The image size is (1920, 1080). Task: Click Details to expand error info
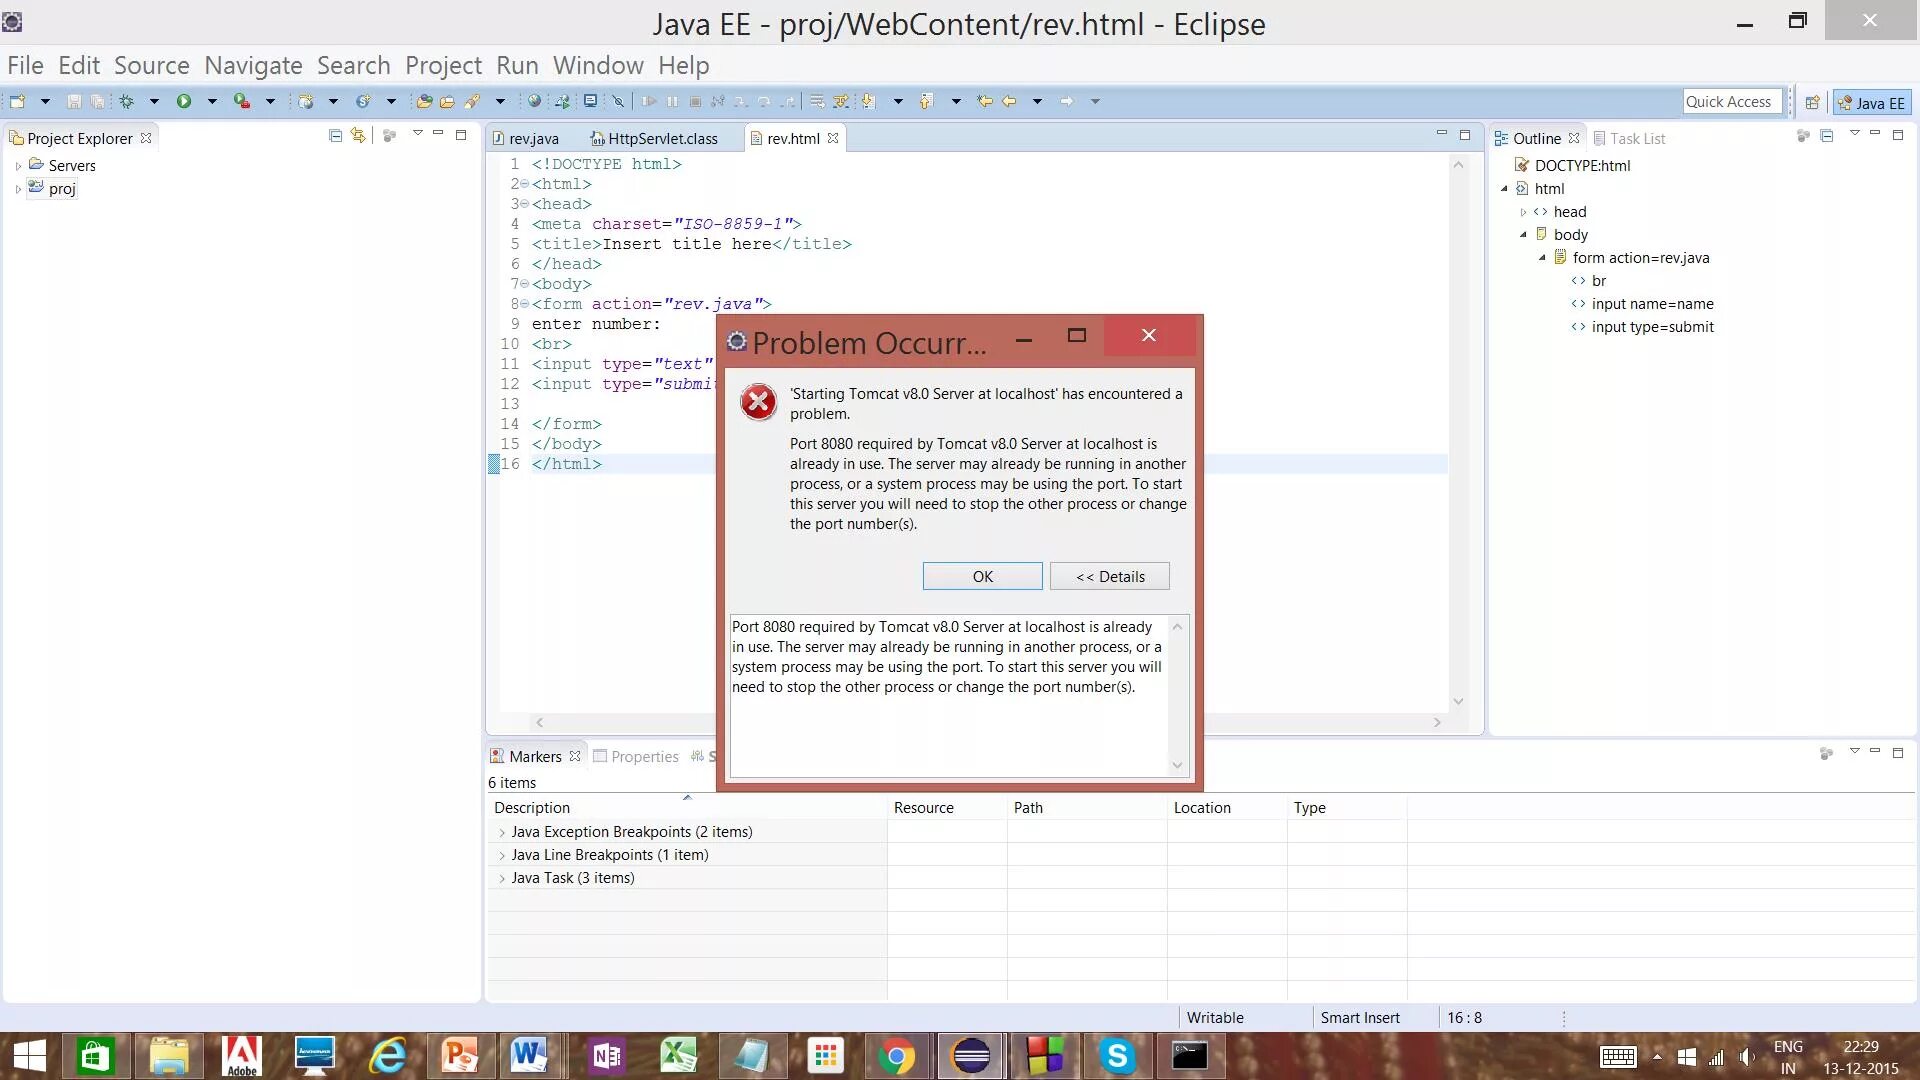pyautogui.click(x=1110, y=576)
